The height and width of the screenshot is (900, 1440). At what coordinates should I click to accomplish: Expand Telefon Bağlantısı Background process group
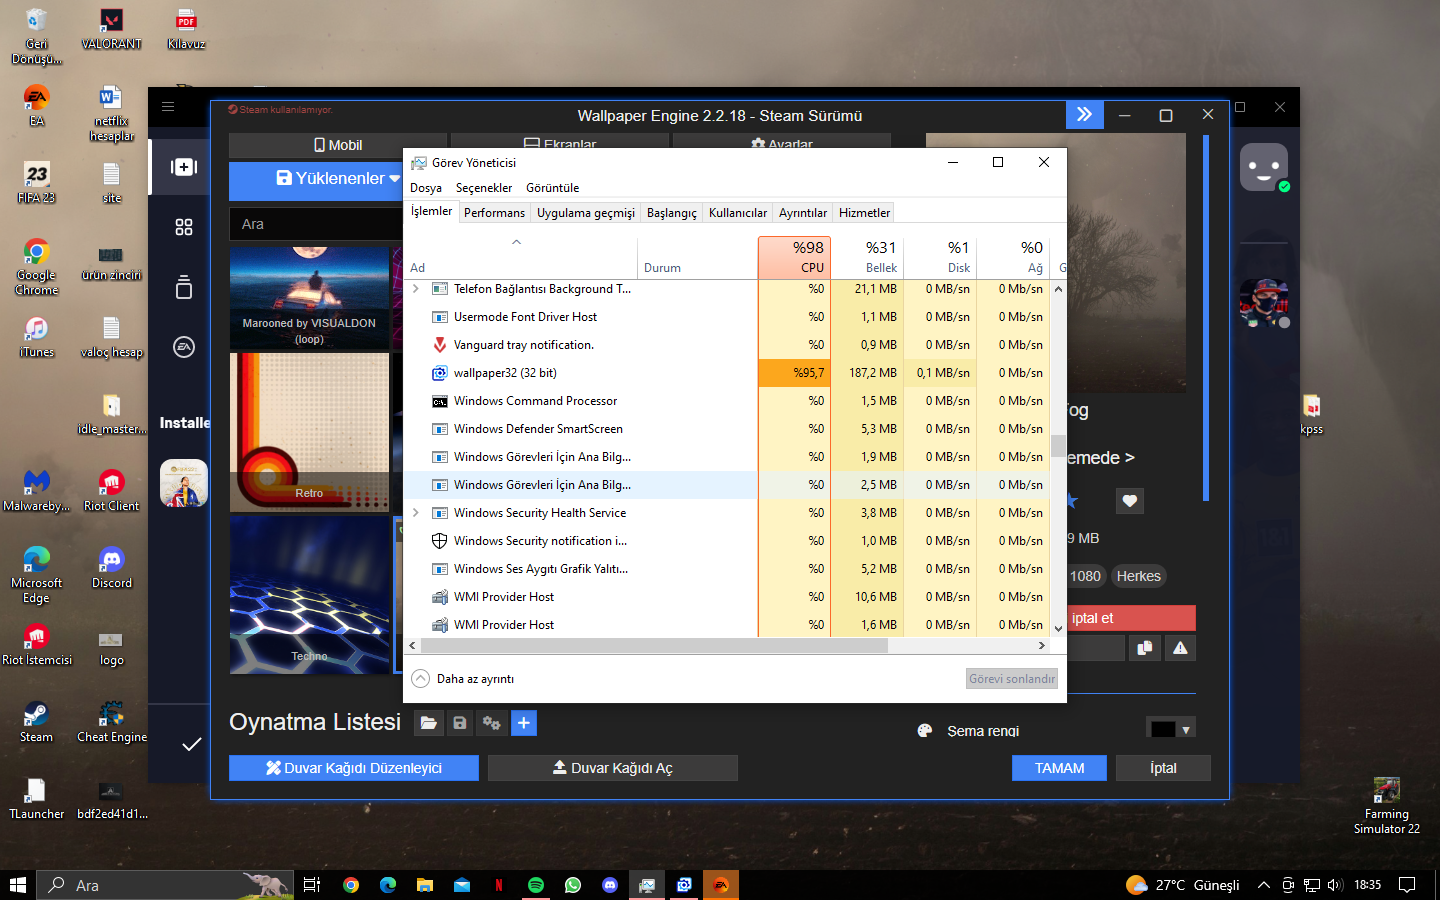click(416, 289)
